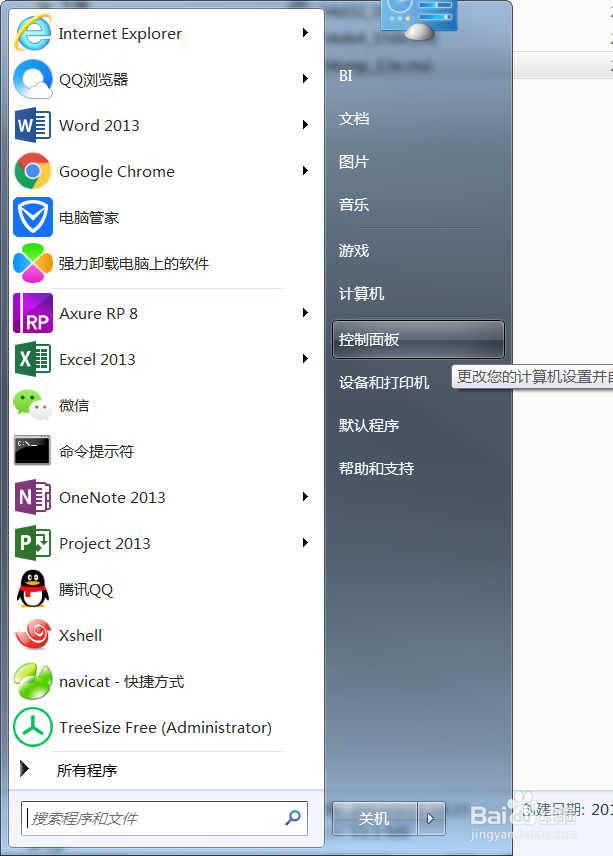Launch the Project 2013 icon
The height and width of the screenshot is (856, 613).
(33, 543)
